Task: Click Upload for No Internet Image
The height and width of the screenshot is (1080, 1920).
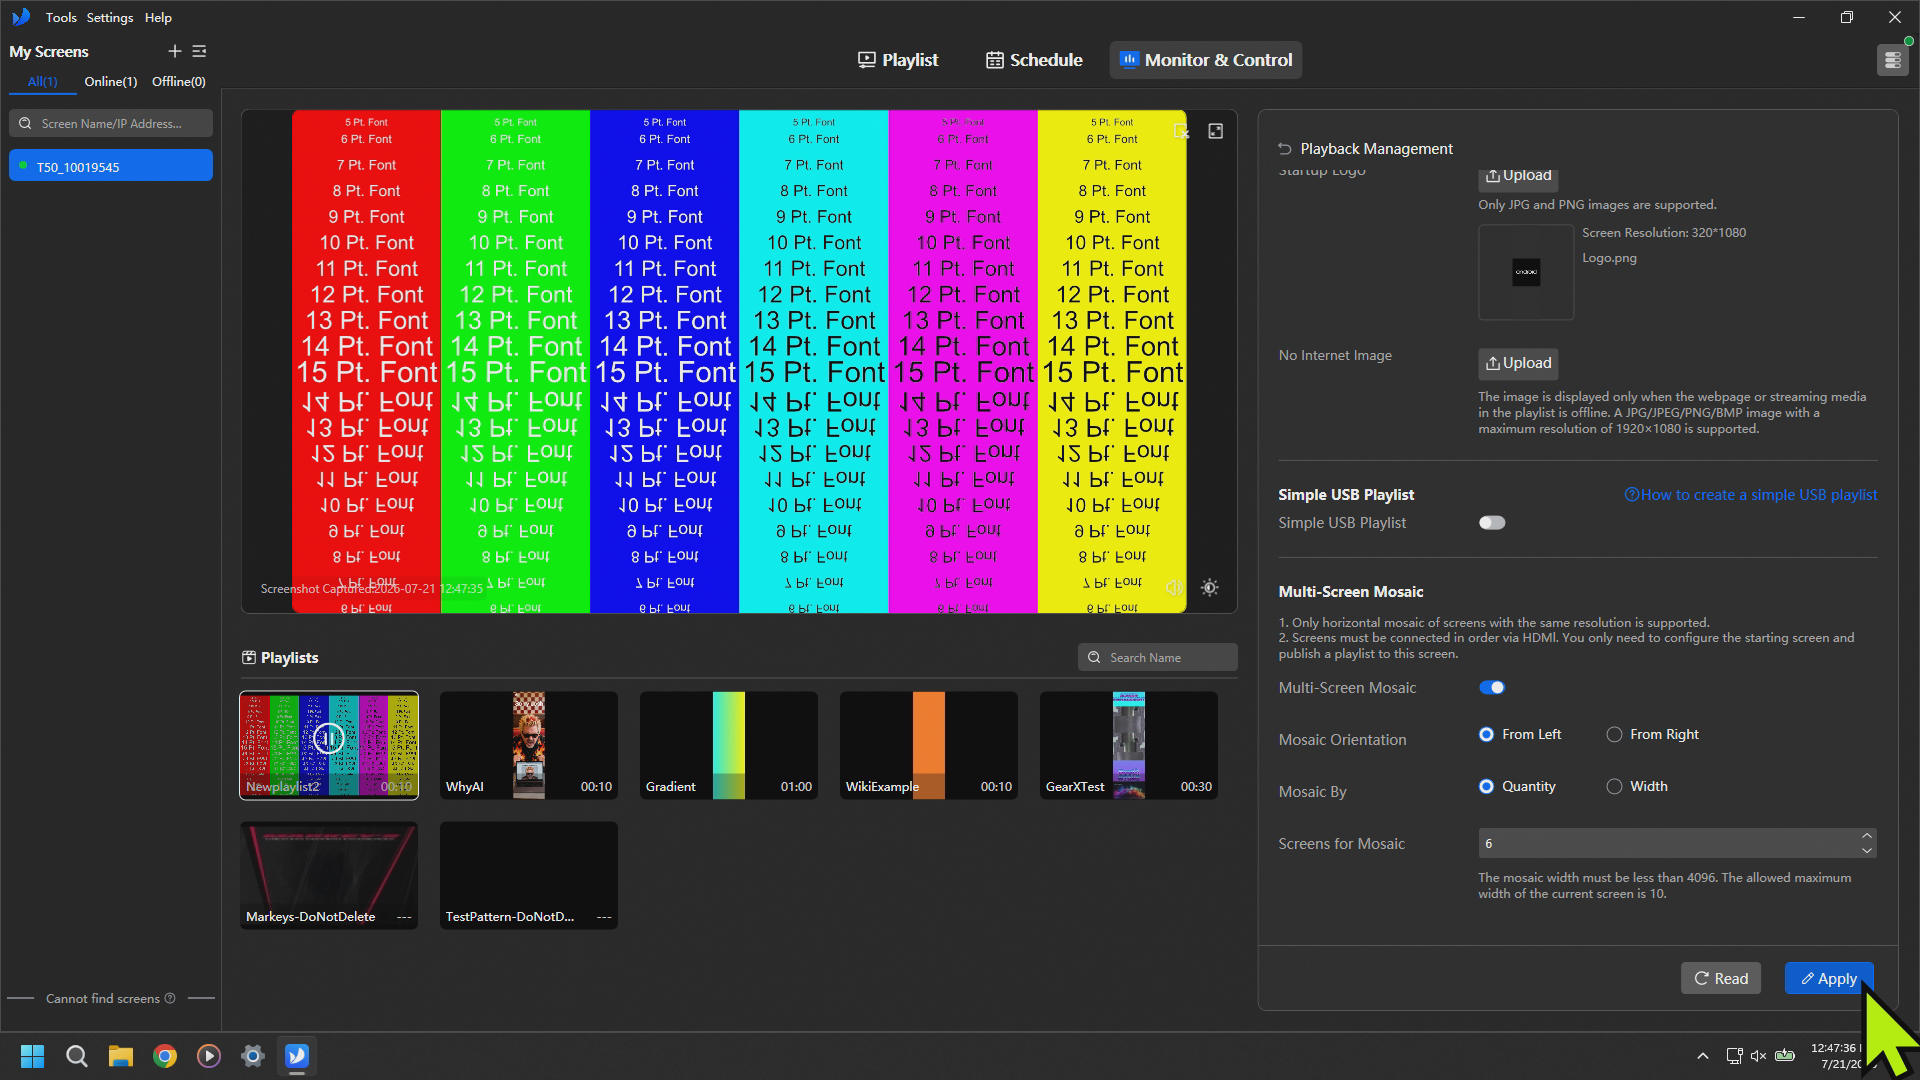Action: (x=1518, y=363)
